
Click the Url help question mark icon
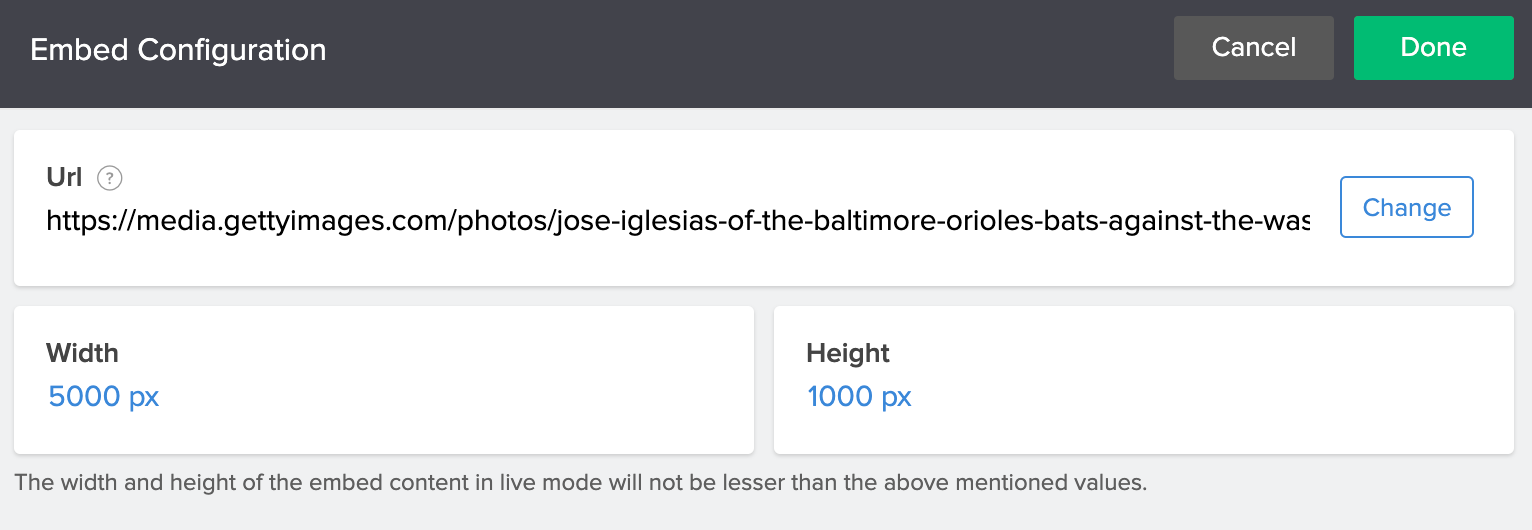pos(110,178)
